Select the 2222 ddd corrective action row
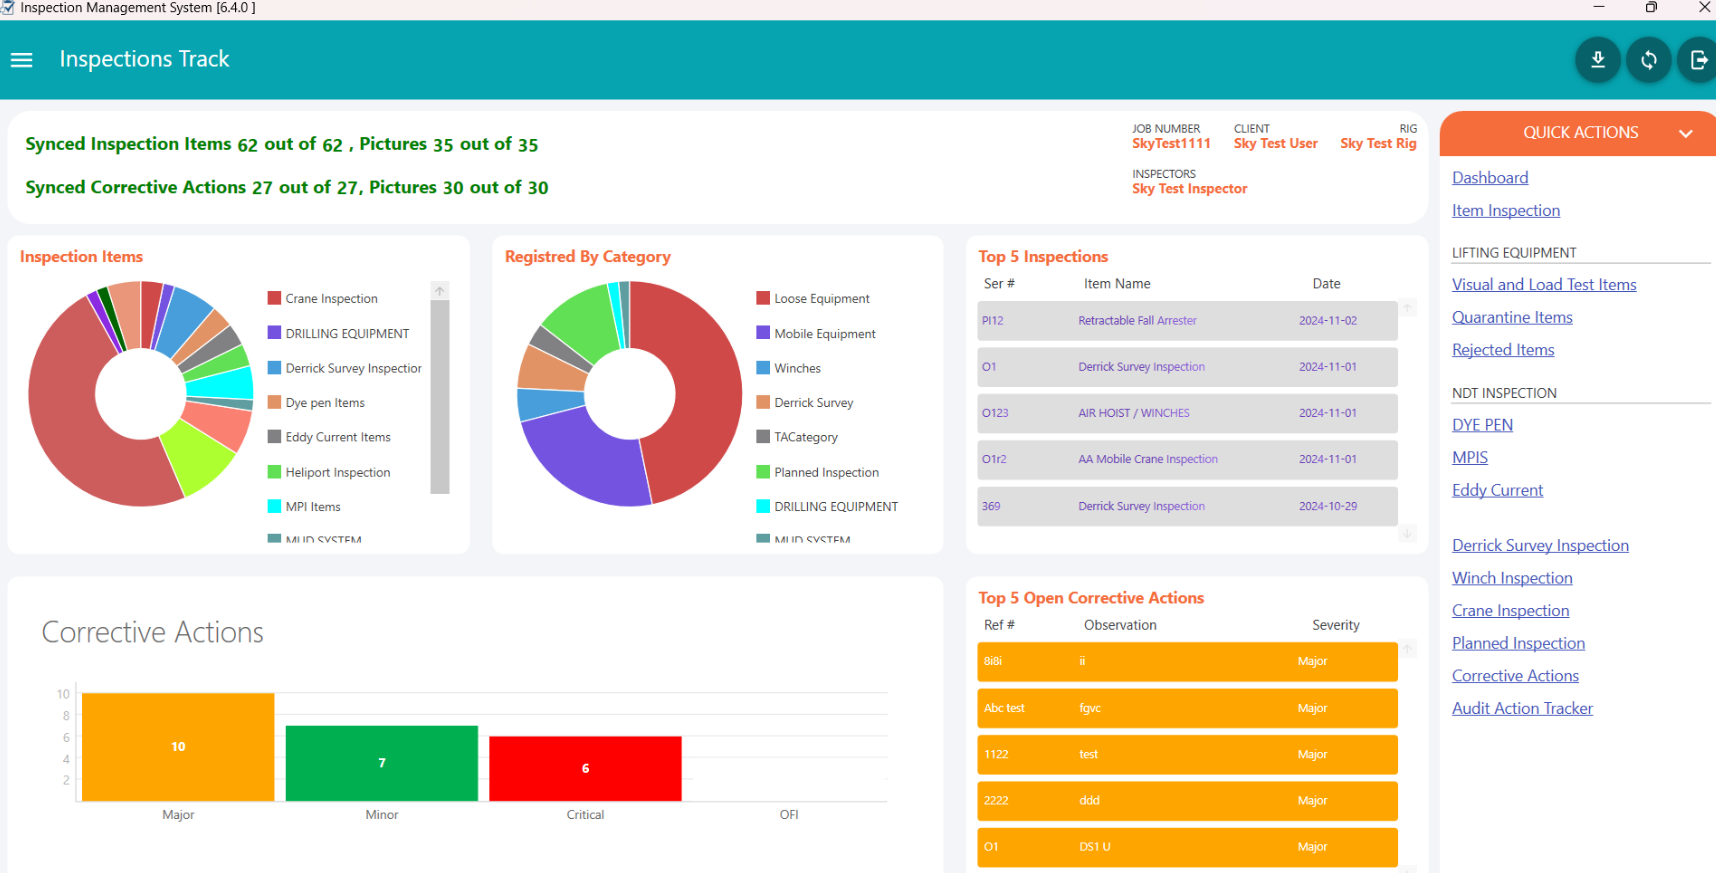The height and width of the screenshot is (873, 1716). [x=1187, y=801]
